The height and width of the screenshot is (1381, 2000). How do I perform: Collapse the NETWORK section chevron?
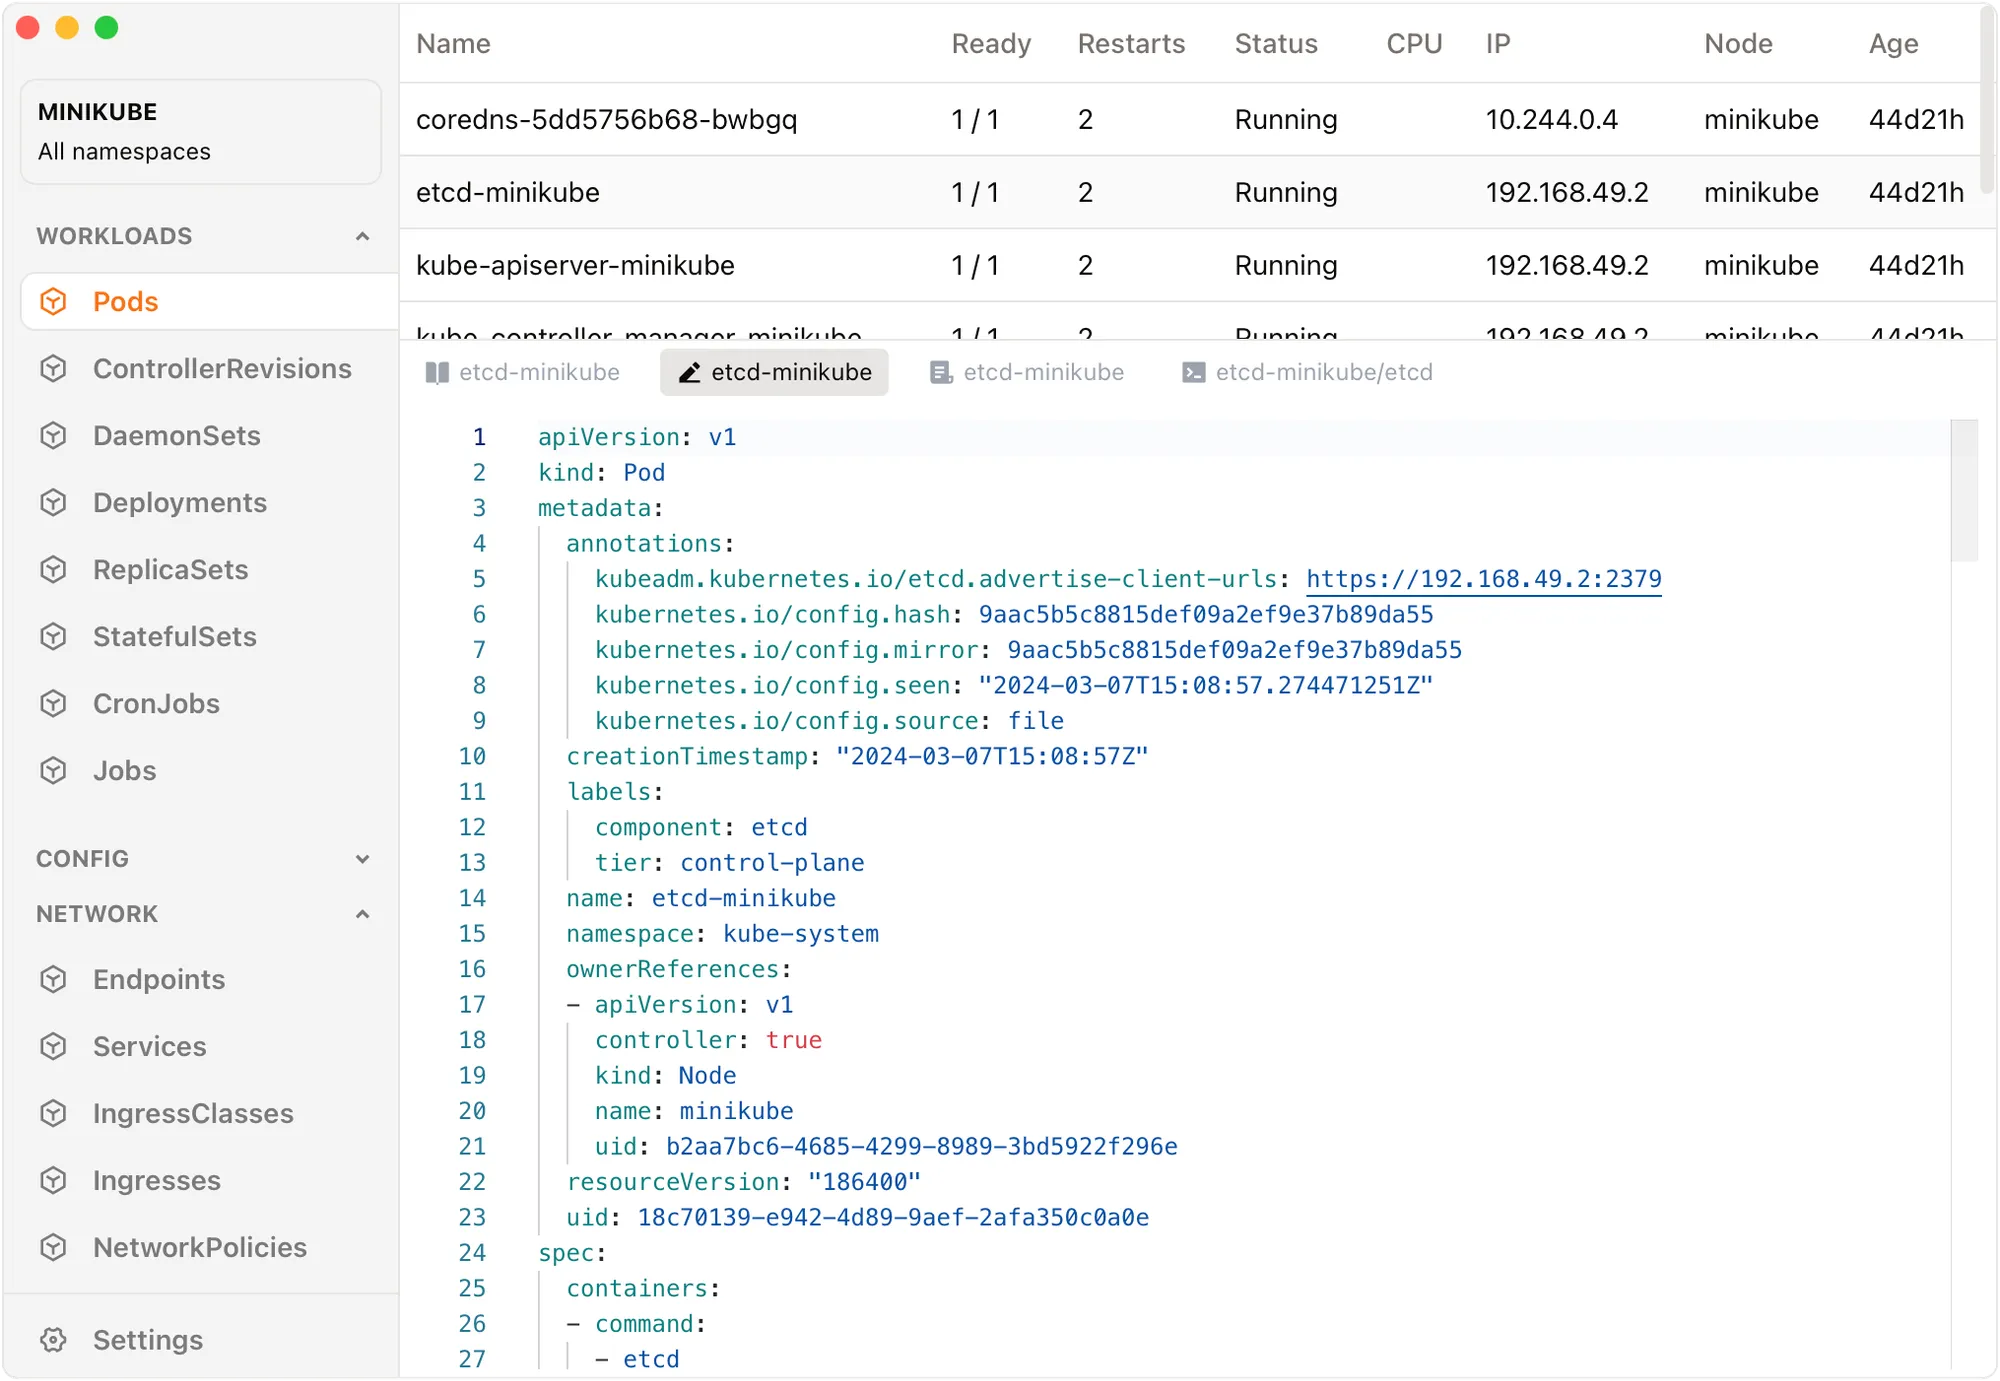coord(362,914)
